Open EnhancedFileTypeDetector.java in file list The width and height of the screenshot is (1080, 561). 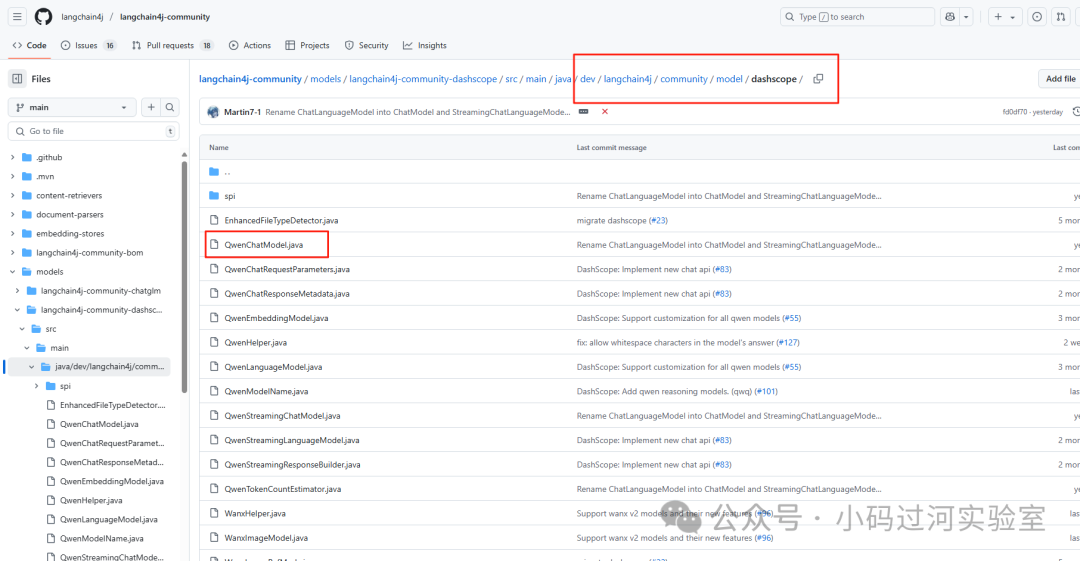click(281, 221)
